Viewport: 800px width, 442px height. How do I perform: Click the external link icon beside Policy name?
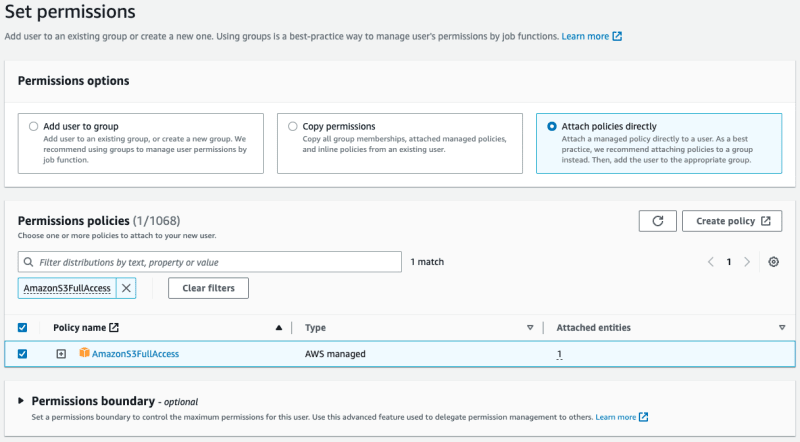point(114,328)
